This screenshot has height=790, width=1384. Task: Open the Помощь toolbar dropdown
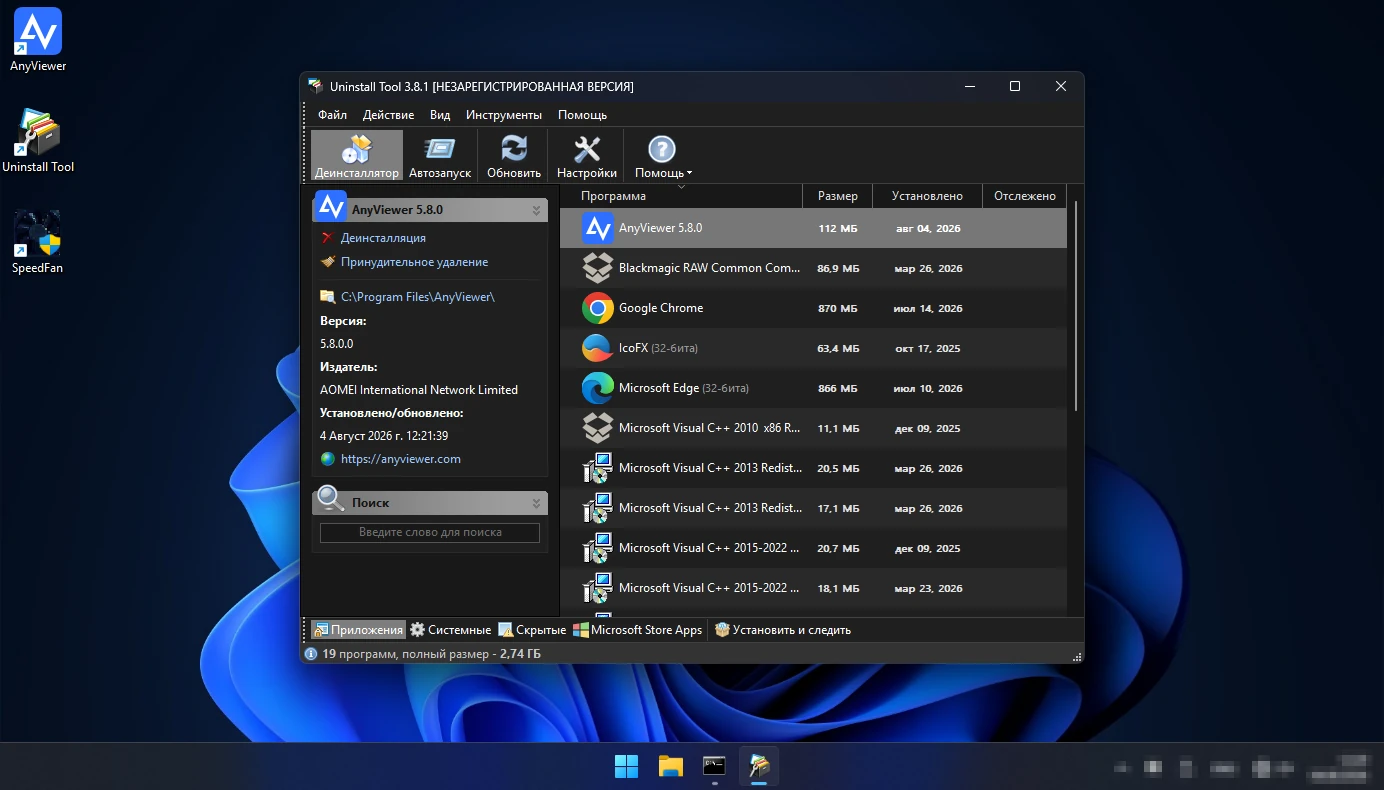(663, 156)
